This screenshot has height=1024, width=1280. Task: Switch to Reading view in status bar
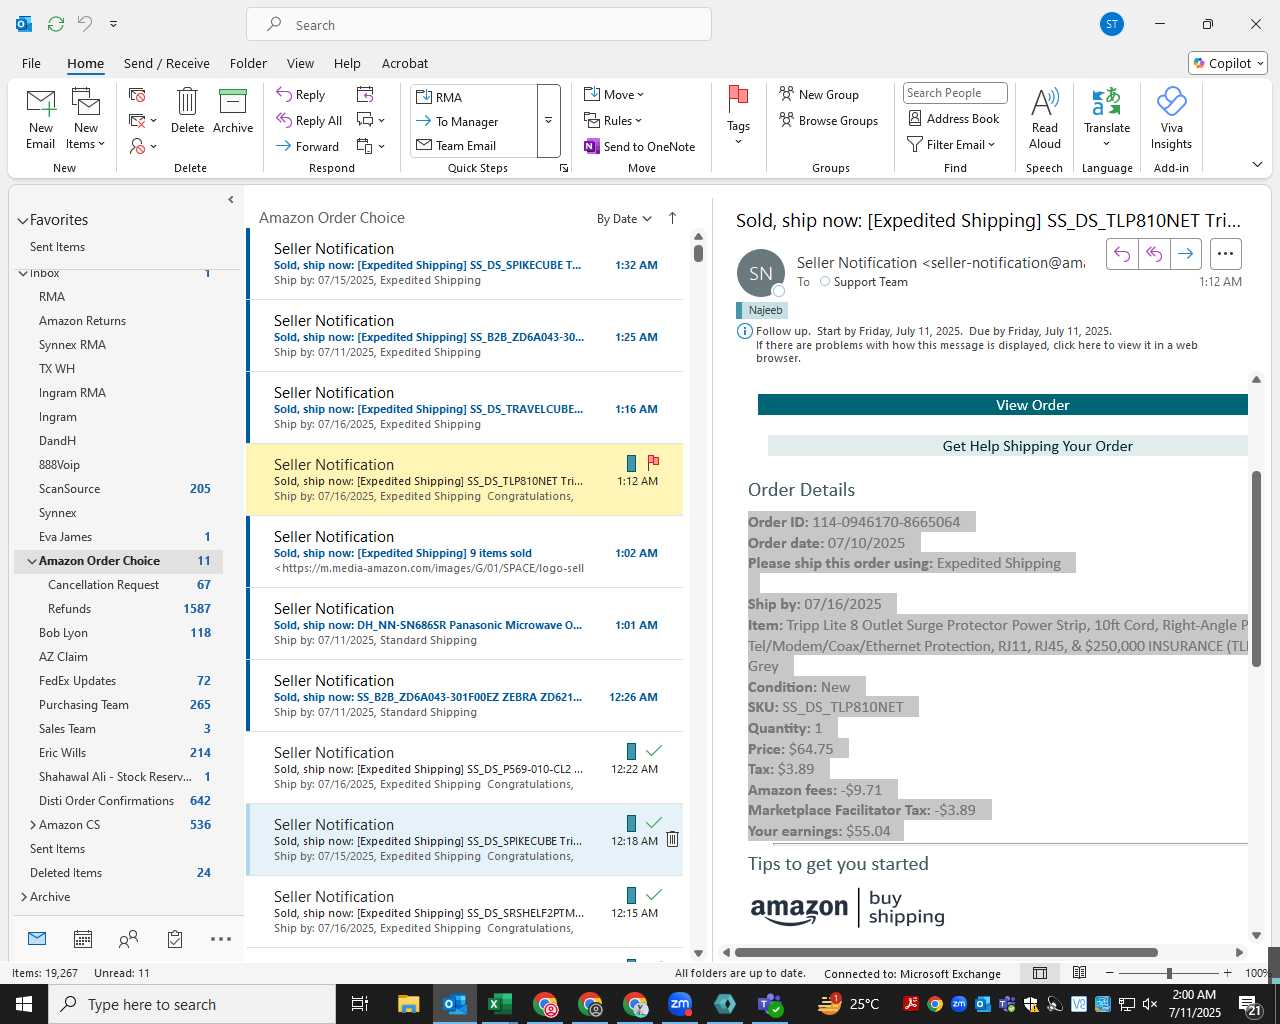click(x=1079, y=972)
